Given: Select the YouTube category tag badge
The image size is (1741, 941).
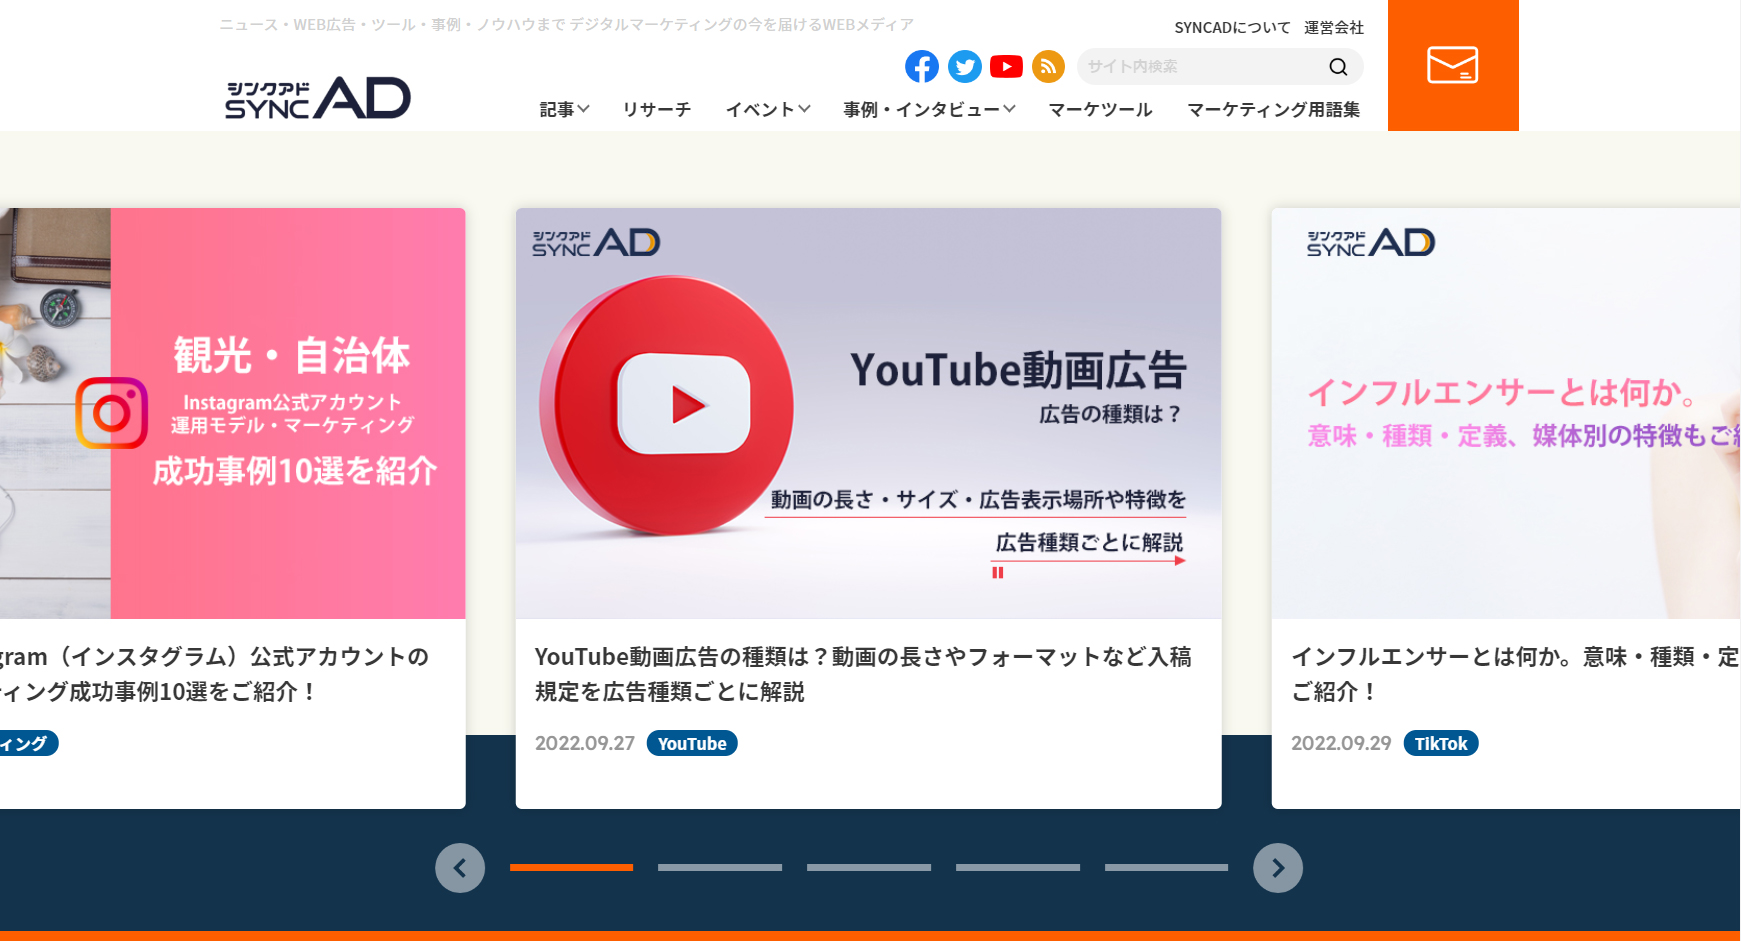Looking at the screenshot, I should click(692, 743).
